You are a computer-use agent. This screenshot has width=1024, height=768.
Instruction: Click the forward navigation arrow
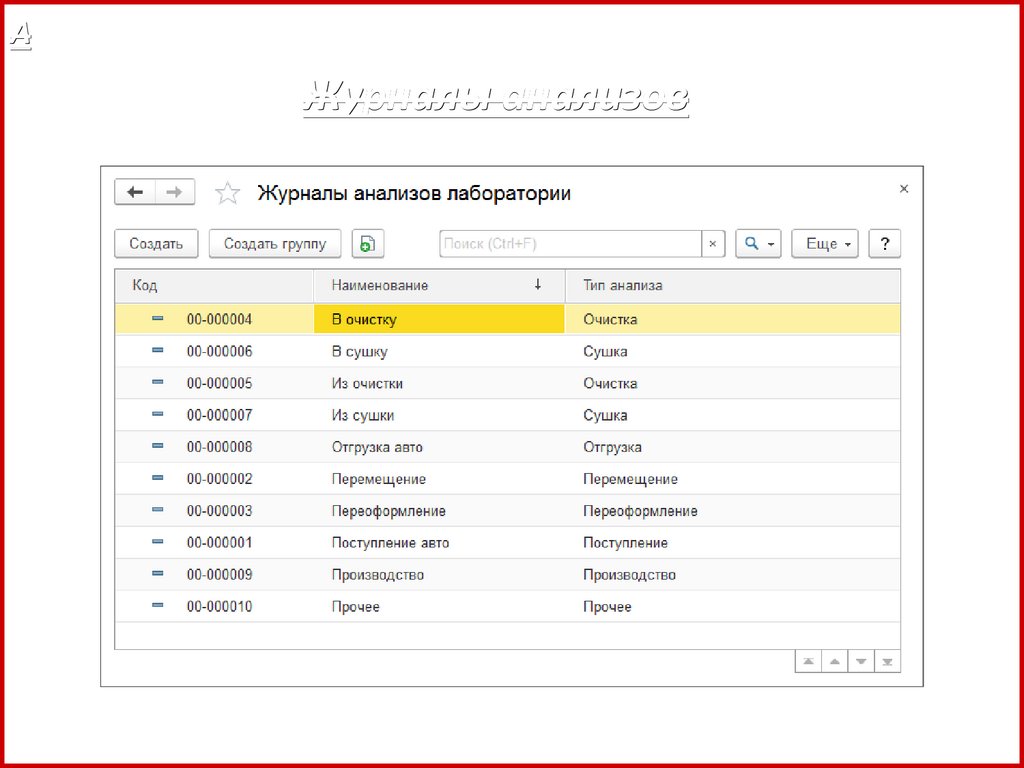174,192
